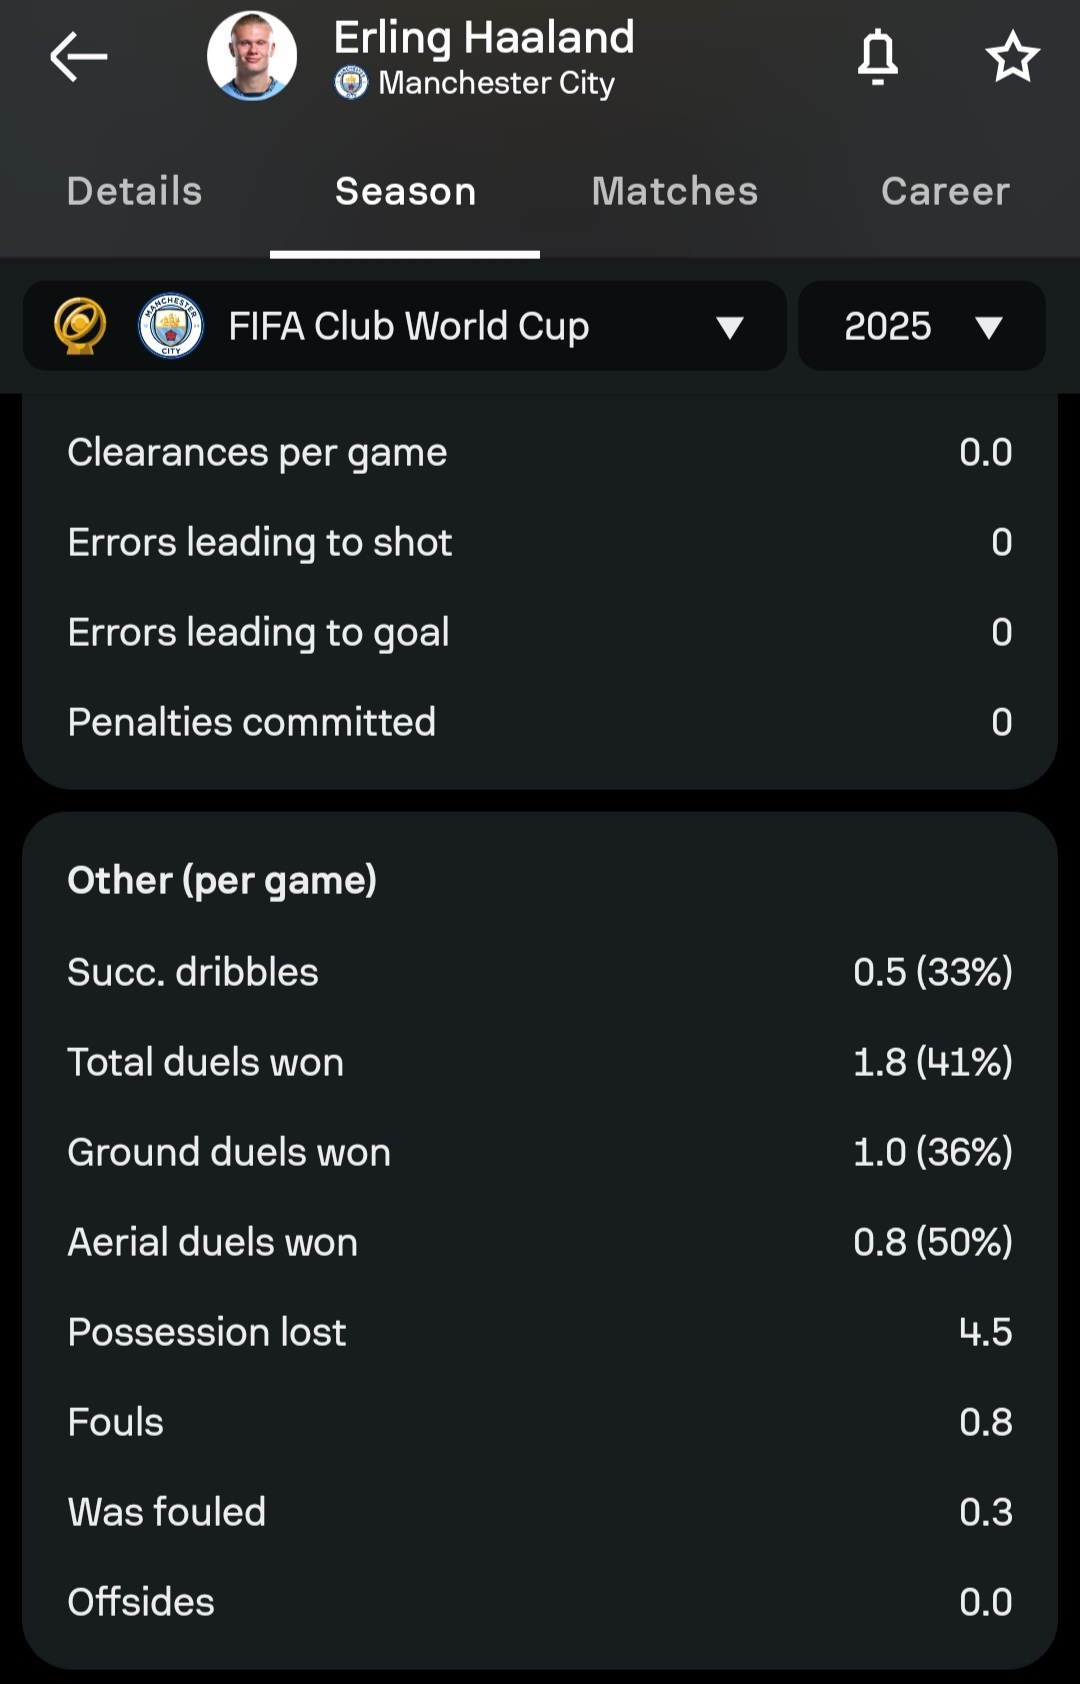Open the 2025 season year dropdown

(x=922, y=326)
